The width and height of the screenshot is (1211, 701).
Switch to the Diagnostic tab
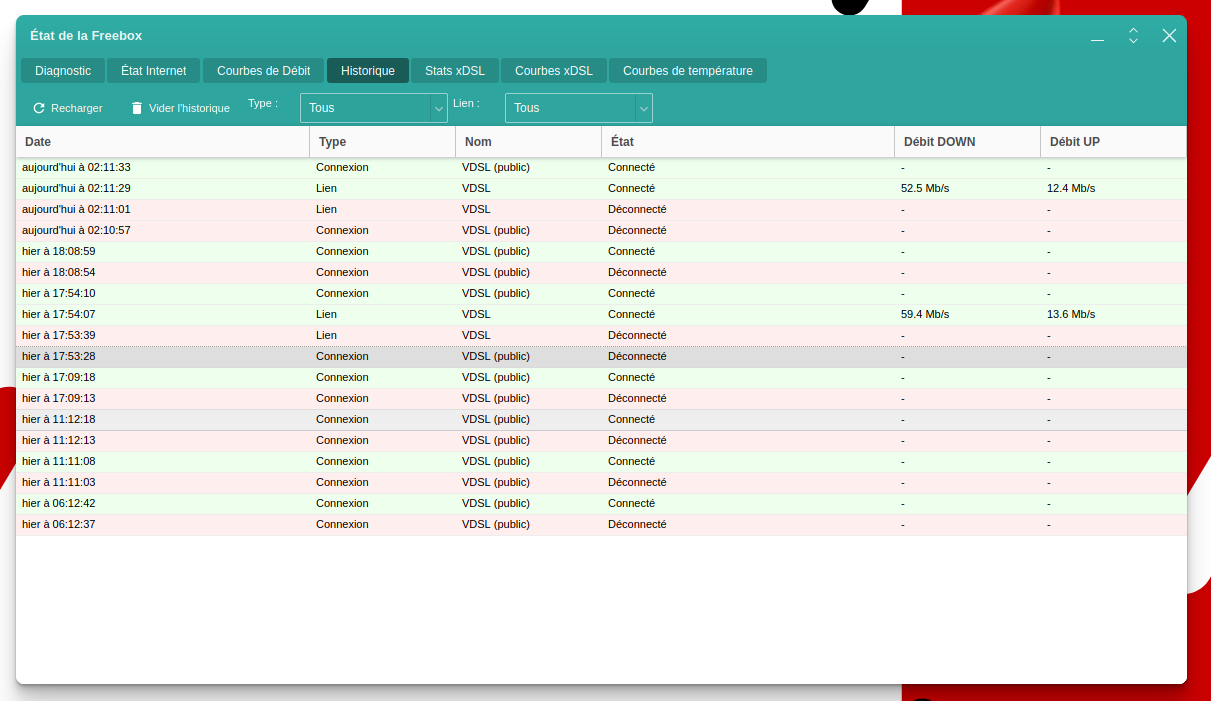[x=63, y=71]
